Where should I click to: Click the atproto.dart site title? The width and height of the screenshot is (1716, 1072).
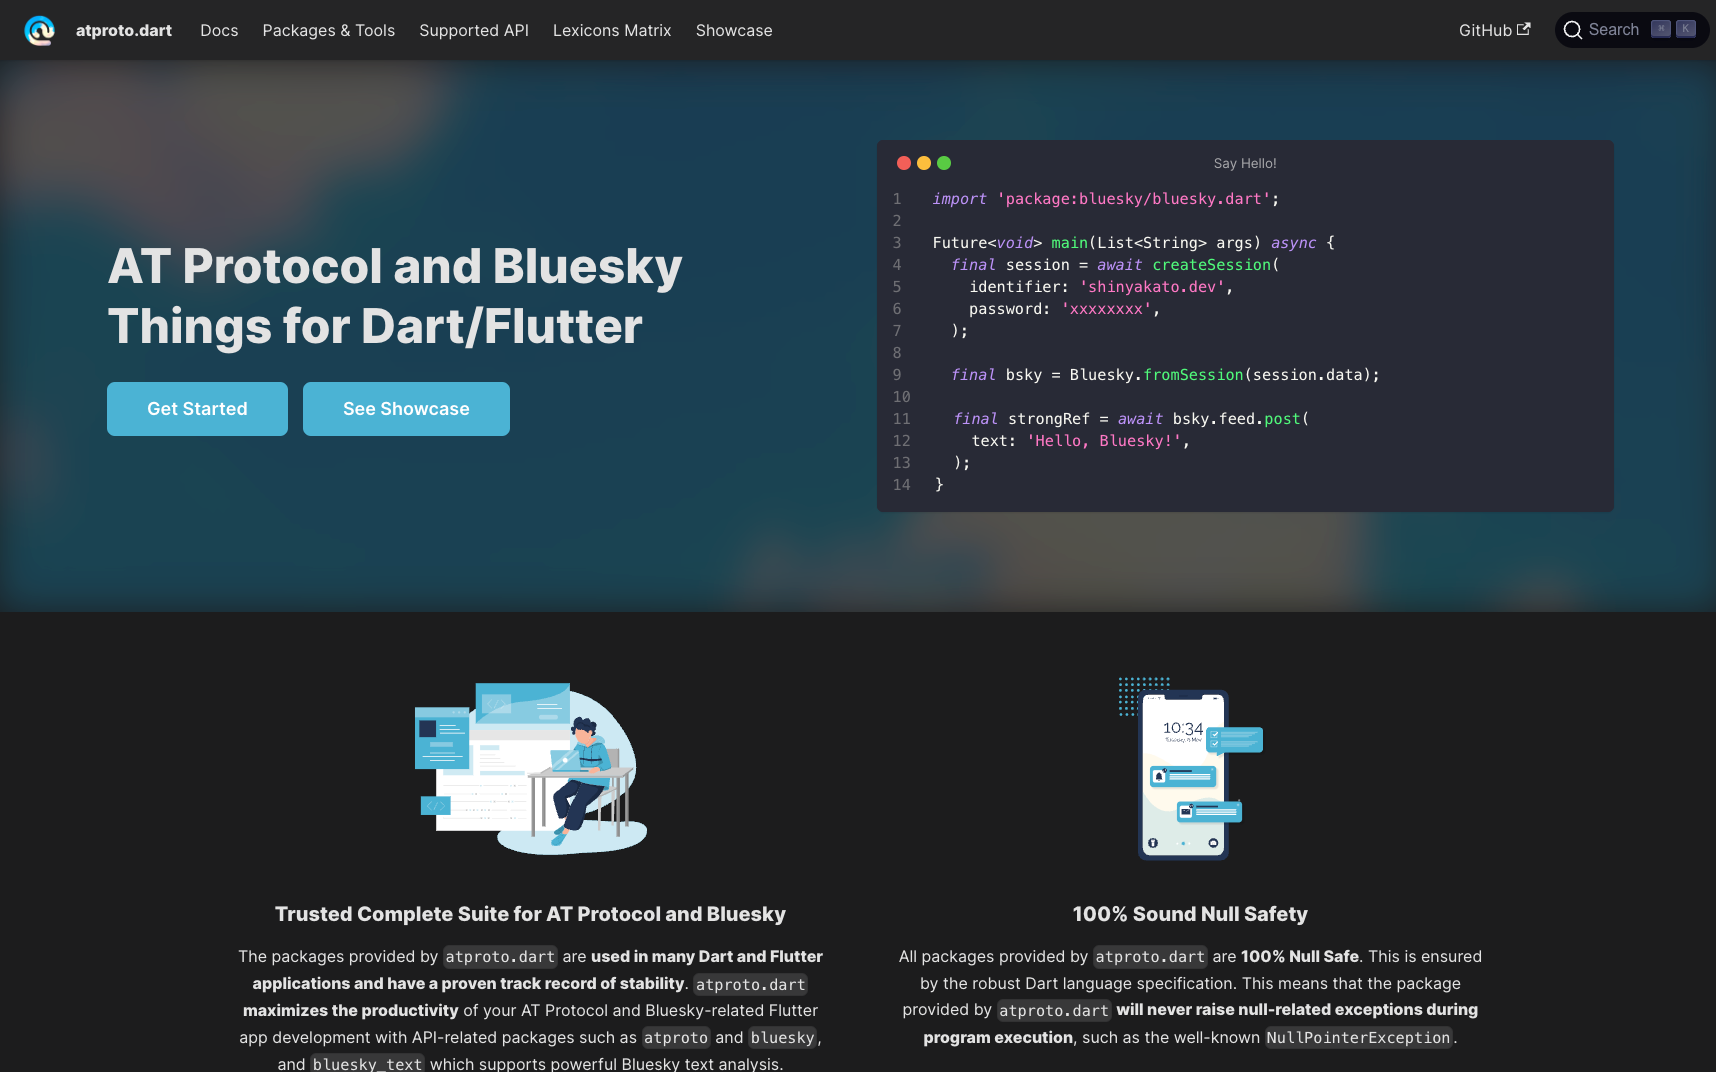[124, 30]
